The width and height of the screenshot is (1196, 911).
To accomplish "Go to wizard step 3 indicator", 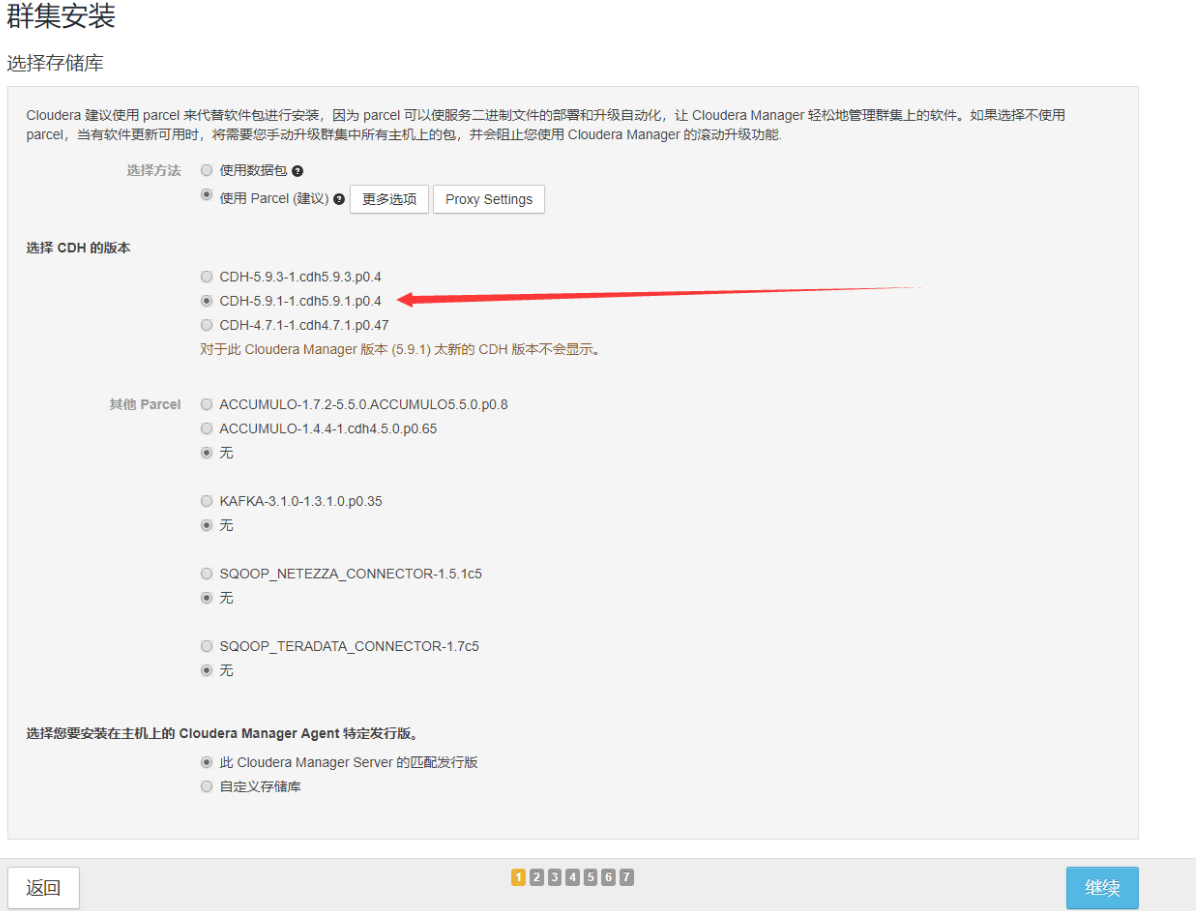I will coord(555,877).
